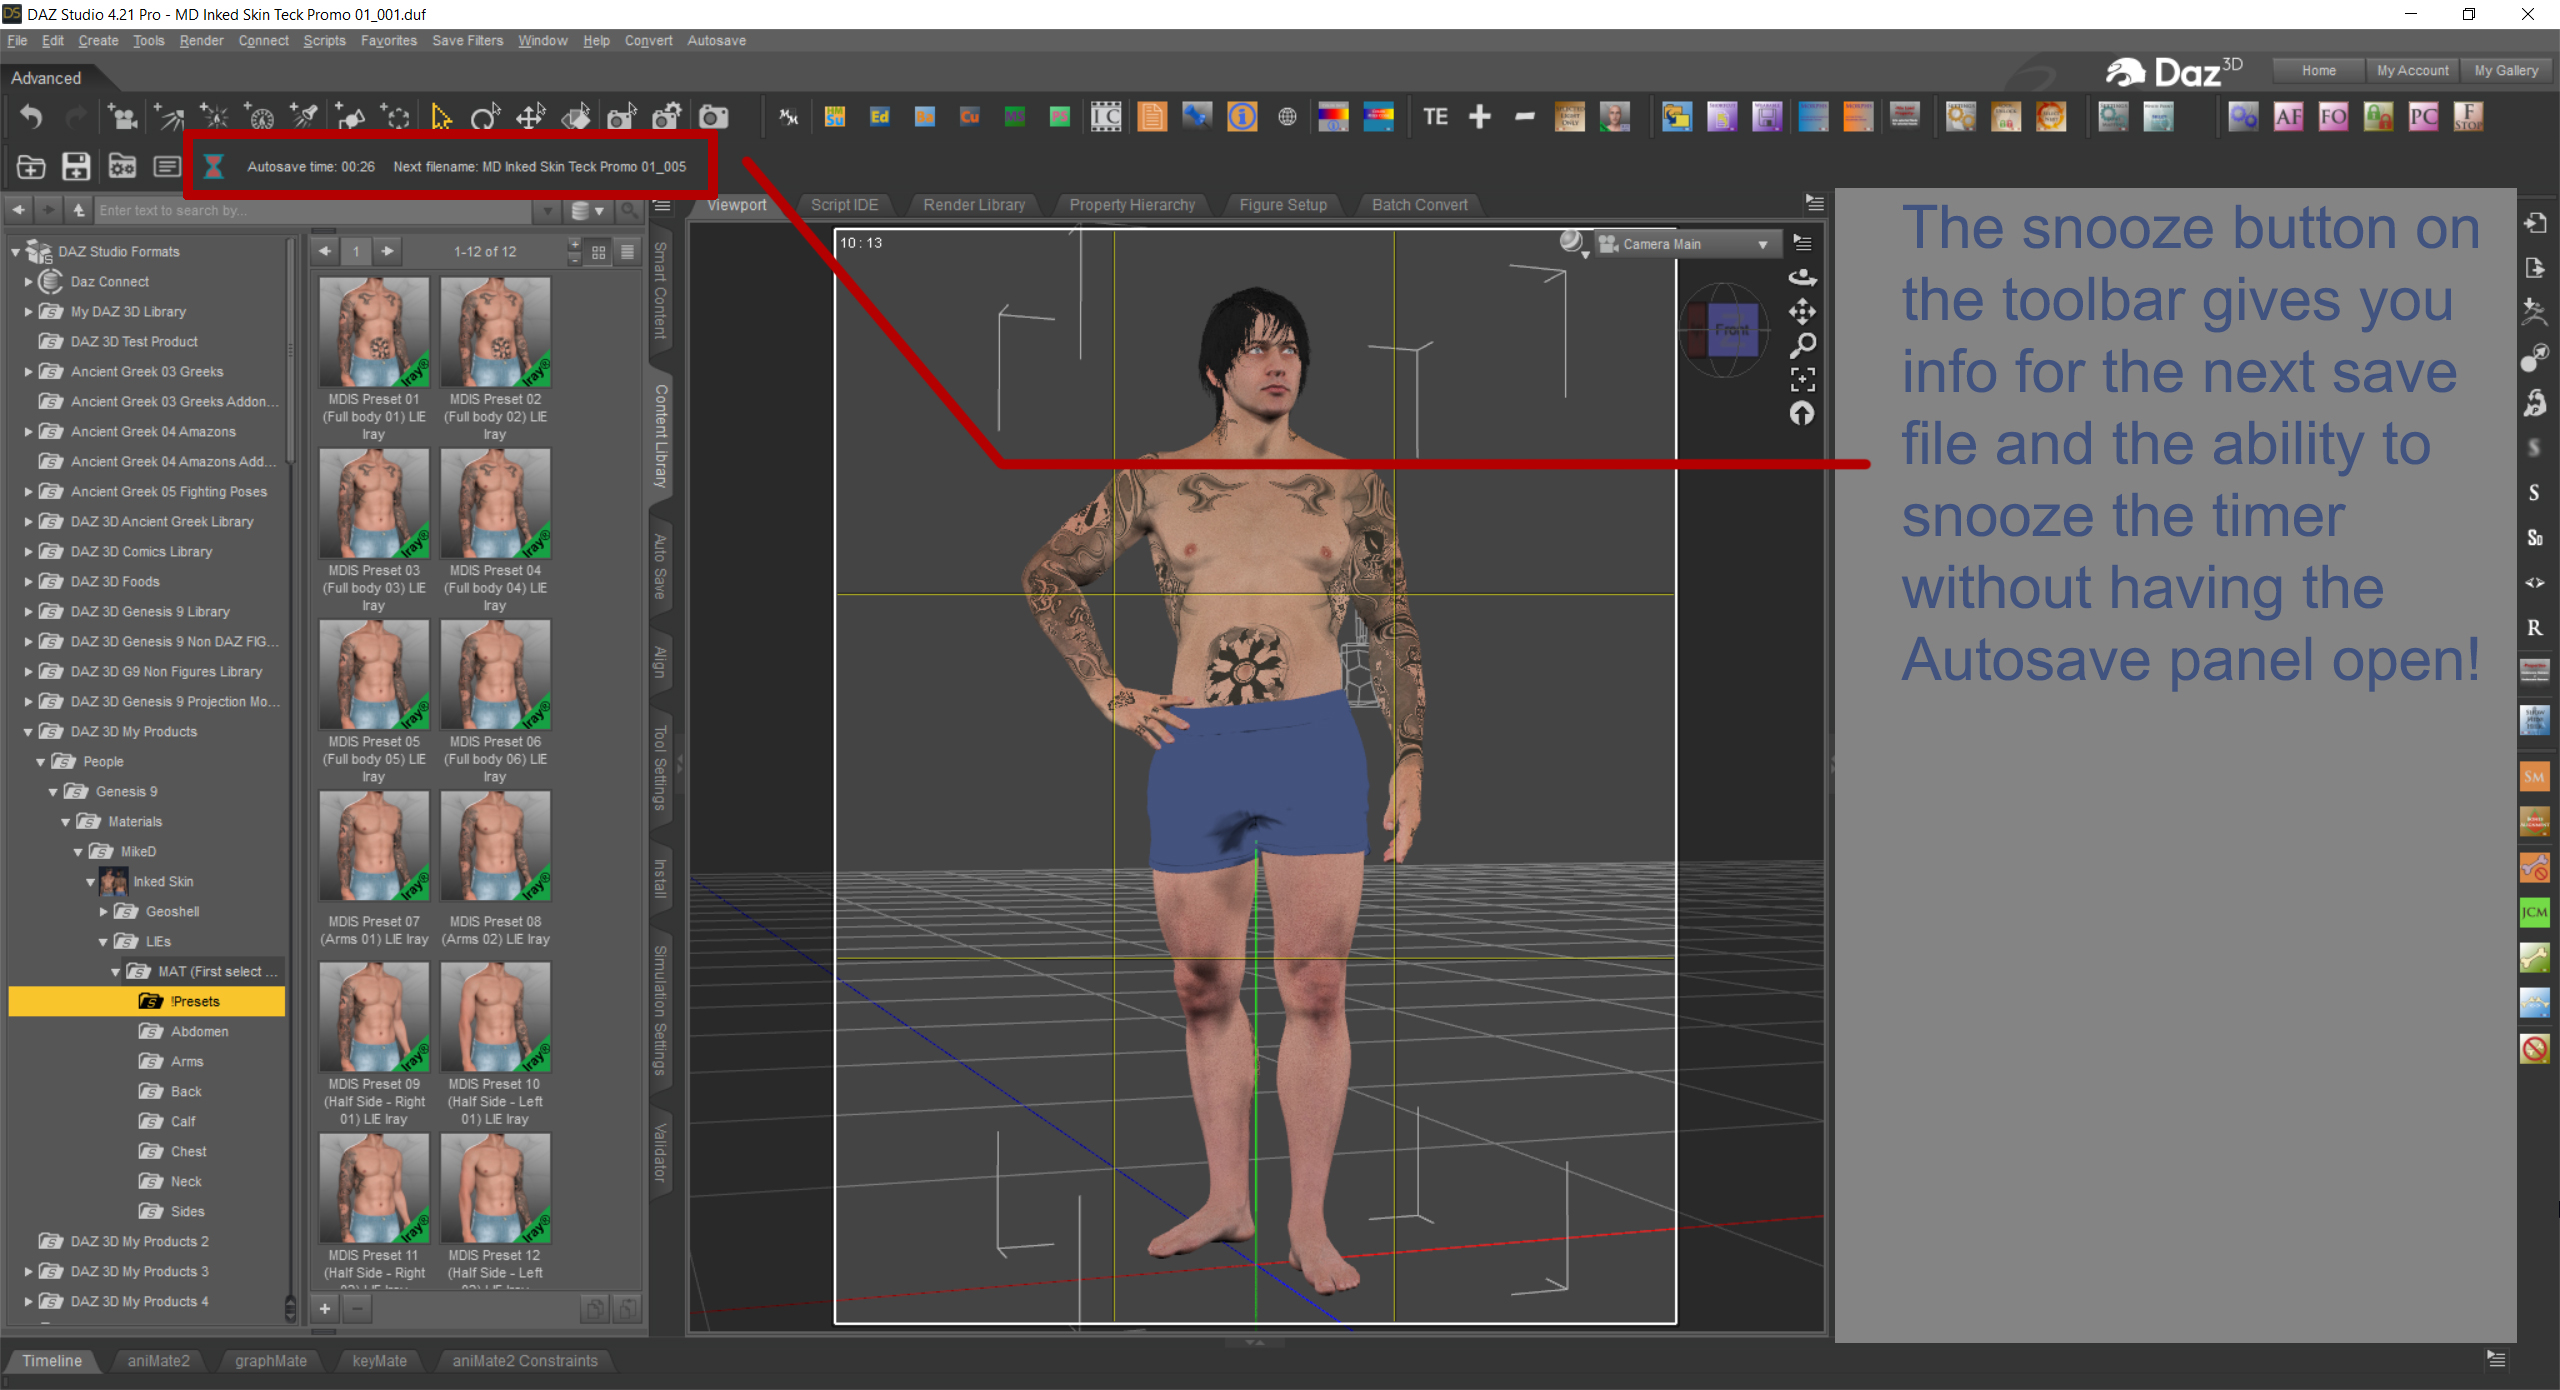Click the viewport Orbit control icon

point(1802,277)
